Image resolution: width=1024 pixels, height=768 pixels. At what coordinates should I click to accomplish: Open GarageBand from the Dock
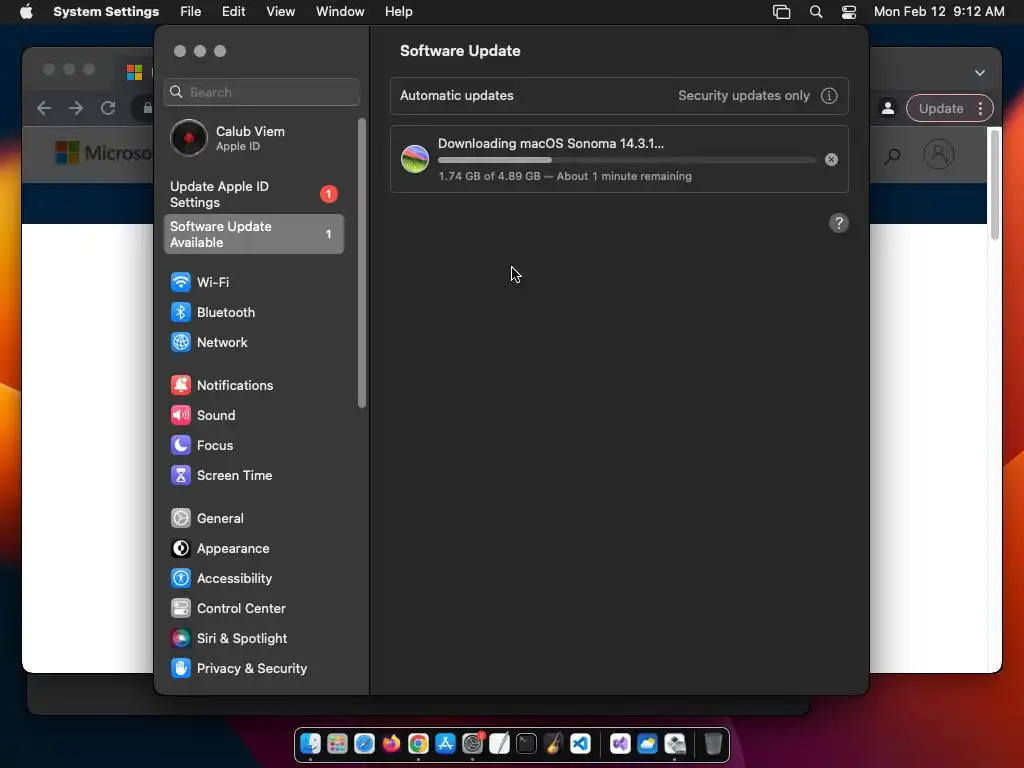(x=553, y=744)
